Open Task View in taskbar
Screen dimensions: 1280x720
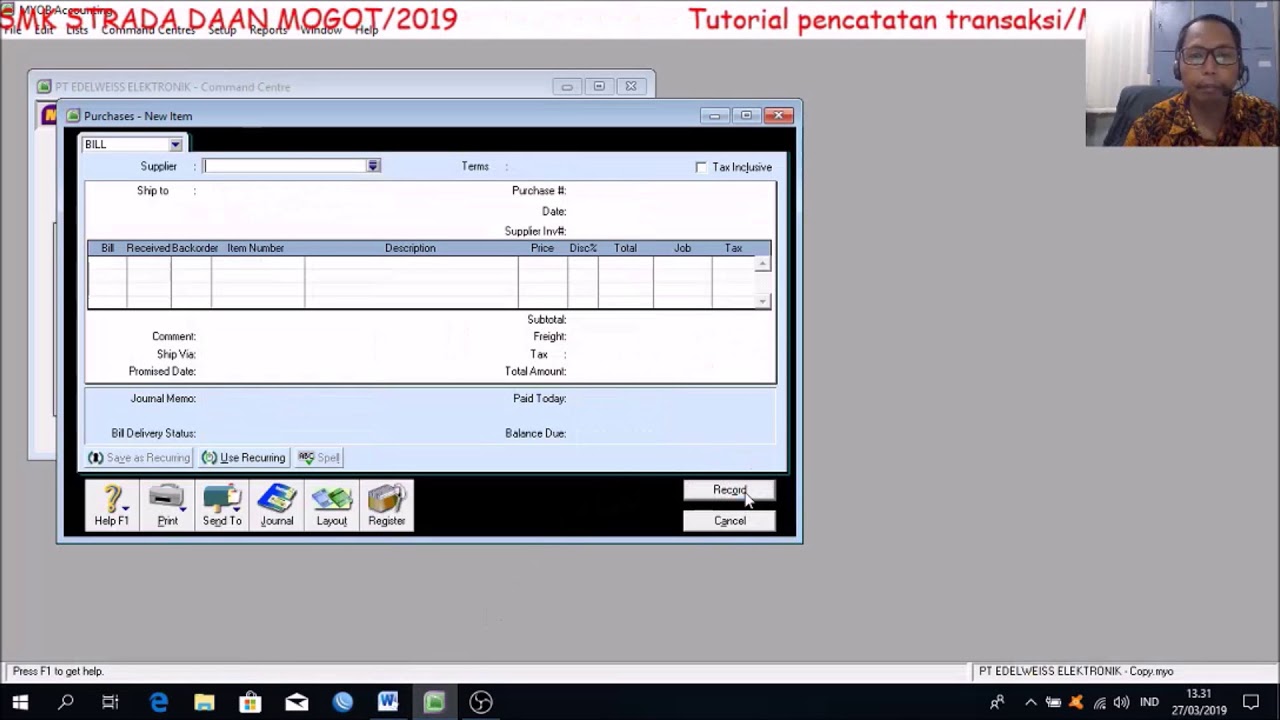111,702
